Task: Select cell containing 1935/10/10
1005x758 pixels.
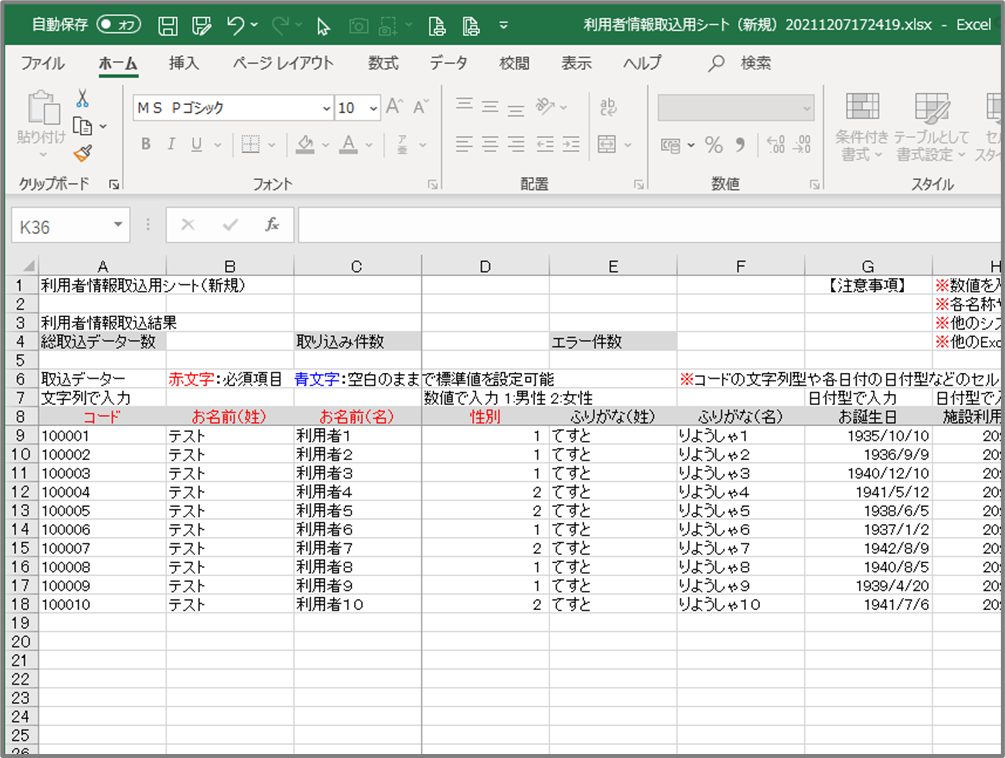Action: click(x=868, y=436)
